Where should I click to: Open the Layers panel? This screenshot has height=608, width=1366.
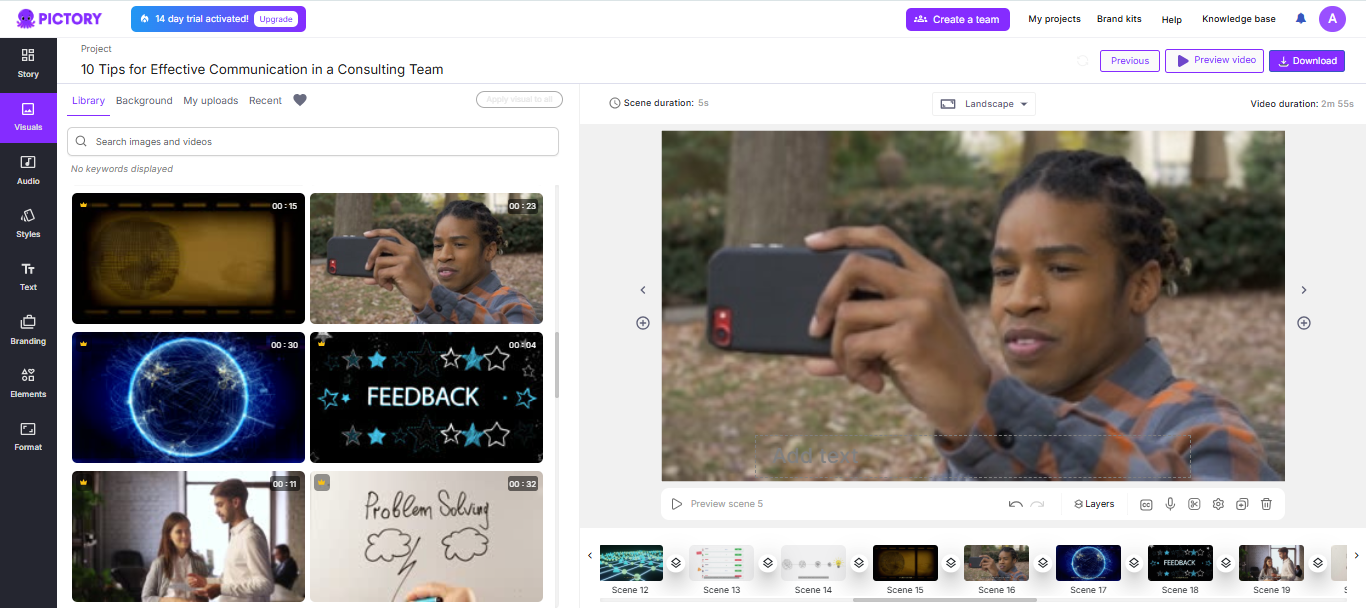1094,504
